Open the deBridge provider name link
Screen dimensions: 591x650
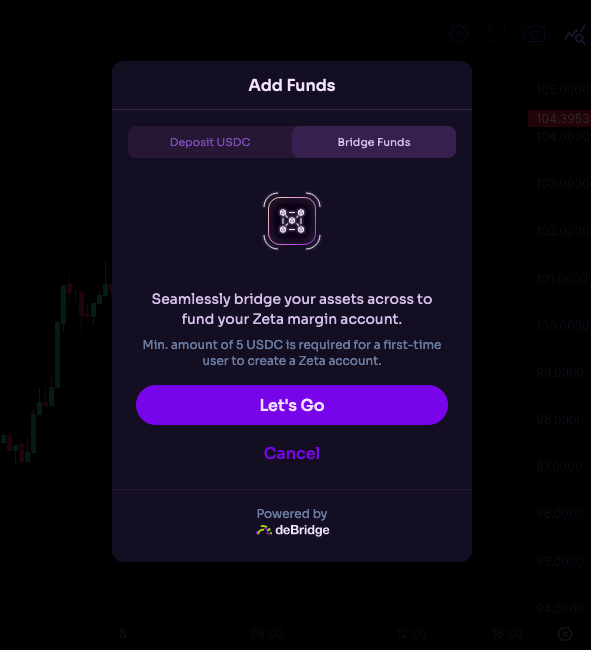pos(302,530)
